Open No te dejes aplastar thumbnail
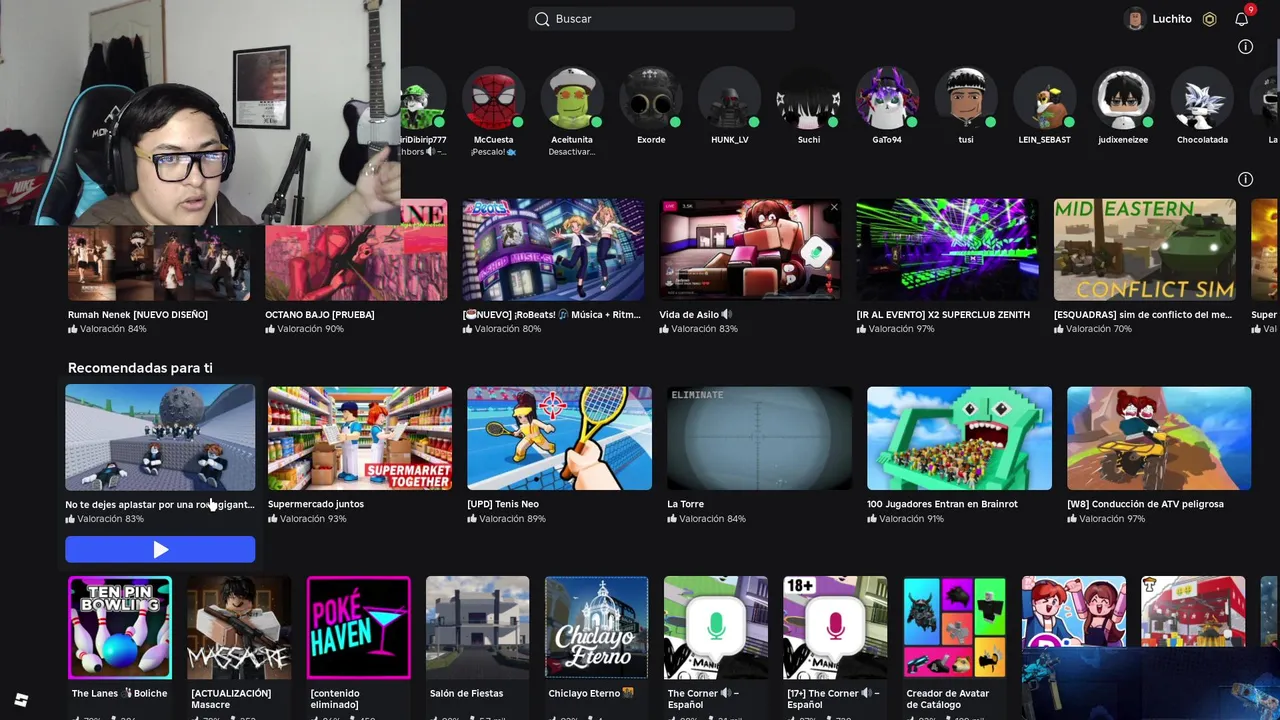Screen dimensions: 1280x720 (x=160, y=438)
